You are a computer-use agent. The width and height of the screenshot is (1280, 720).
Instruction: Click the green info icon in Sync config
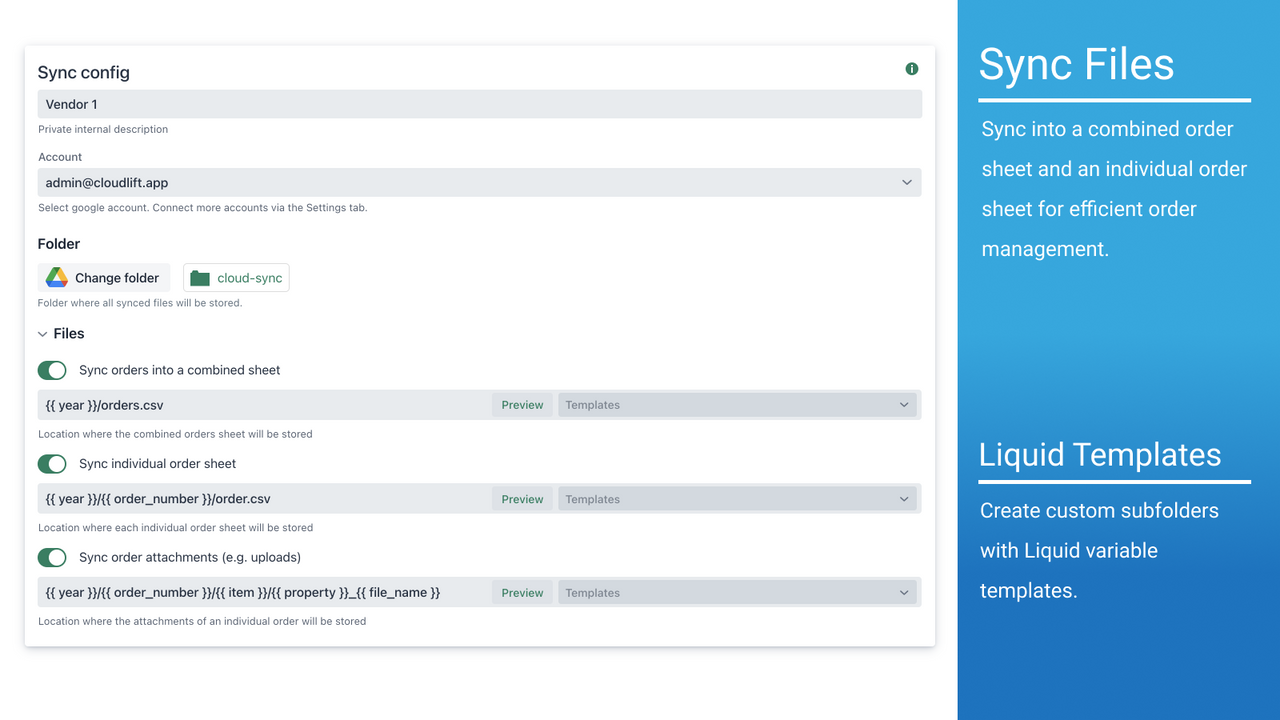click(x=911, y=69)
